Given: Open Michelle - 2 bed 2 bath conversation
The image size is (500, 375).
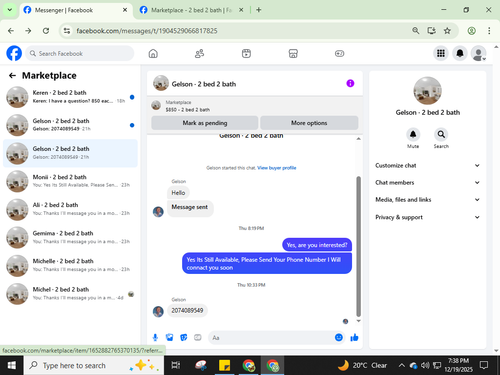Looking at the screenshot, I should click(x=70, y=265).
